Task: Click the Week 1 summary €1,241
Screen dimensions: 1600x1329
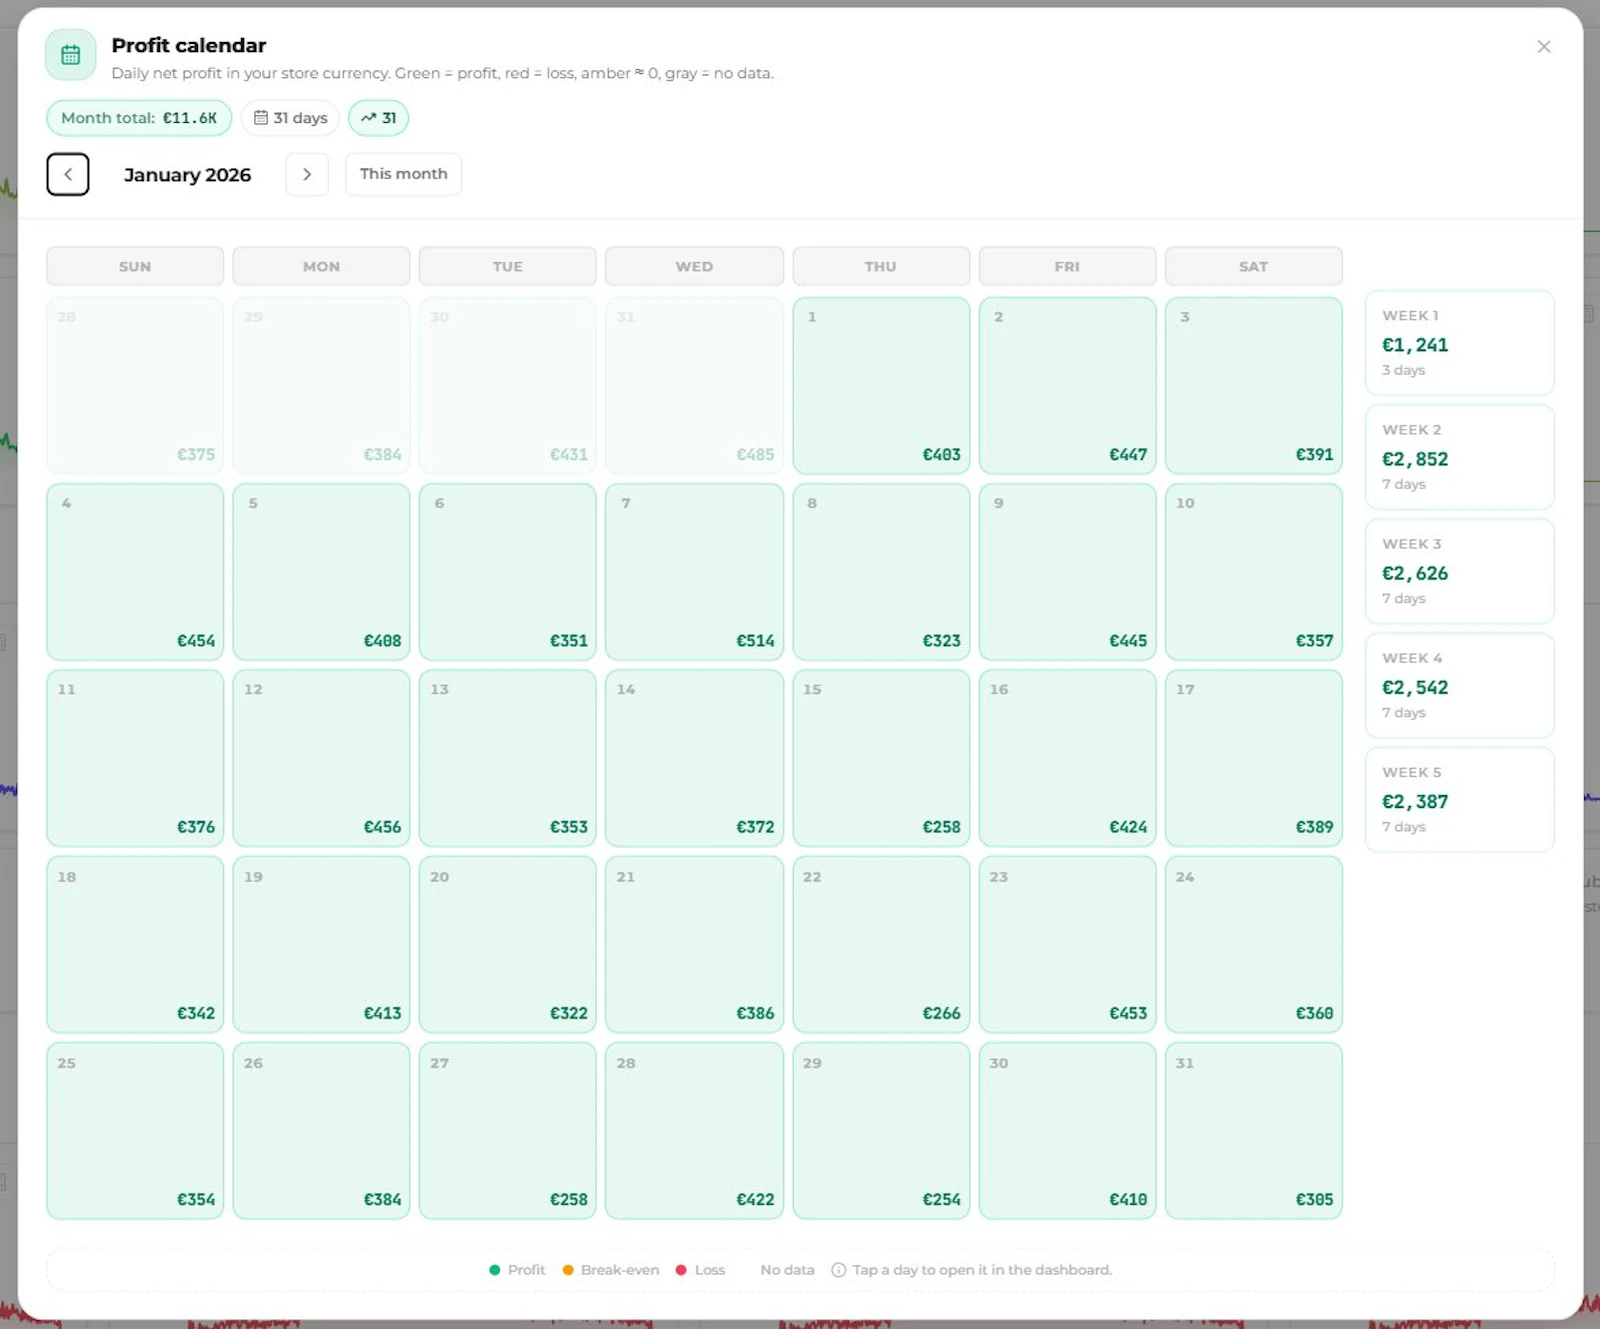Action: [x=1459, y=343]
